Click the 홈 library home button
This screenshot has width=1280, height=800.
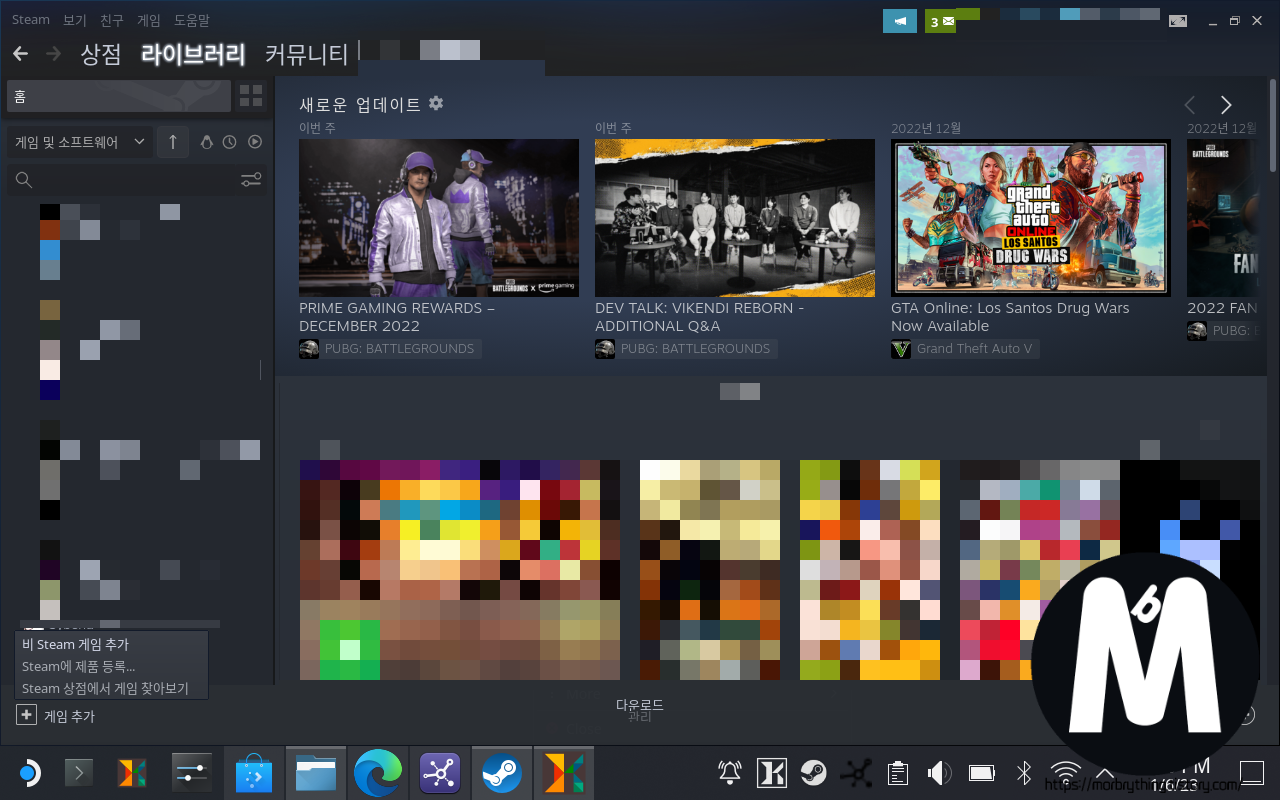[x=119, y=96]
